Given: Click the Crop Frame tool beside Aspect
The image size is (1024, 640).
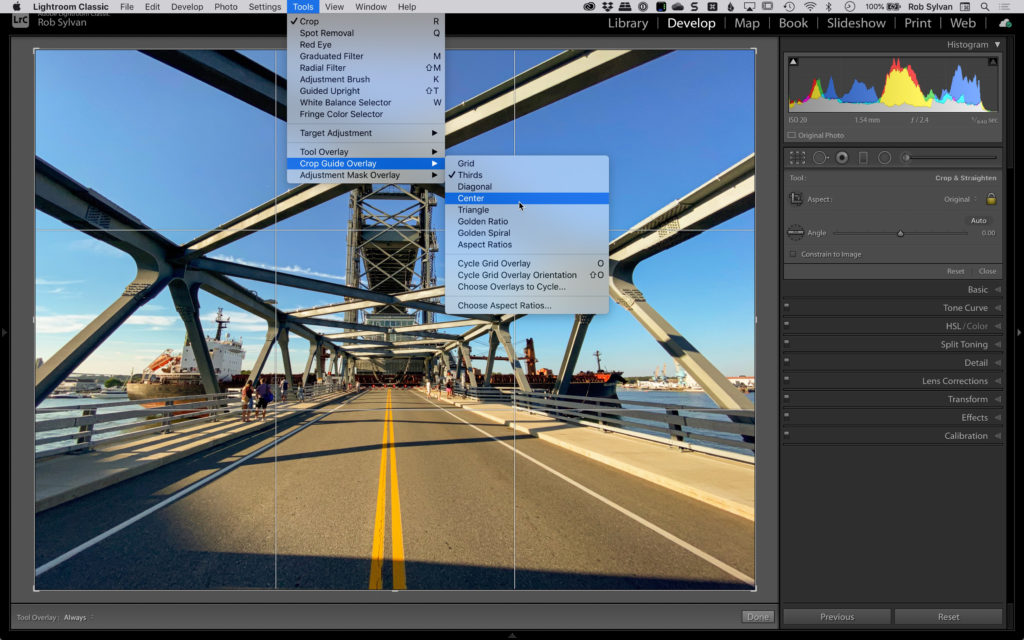Looking at the screenshot, I should (796, 199).
